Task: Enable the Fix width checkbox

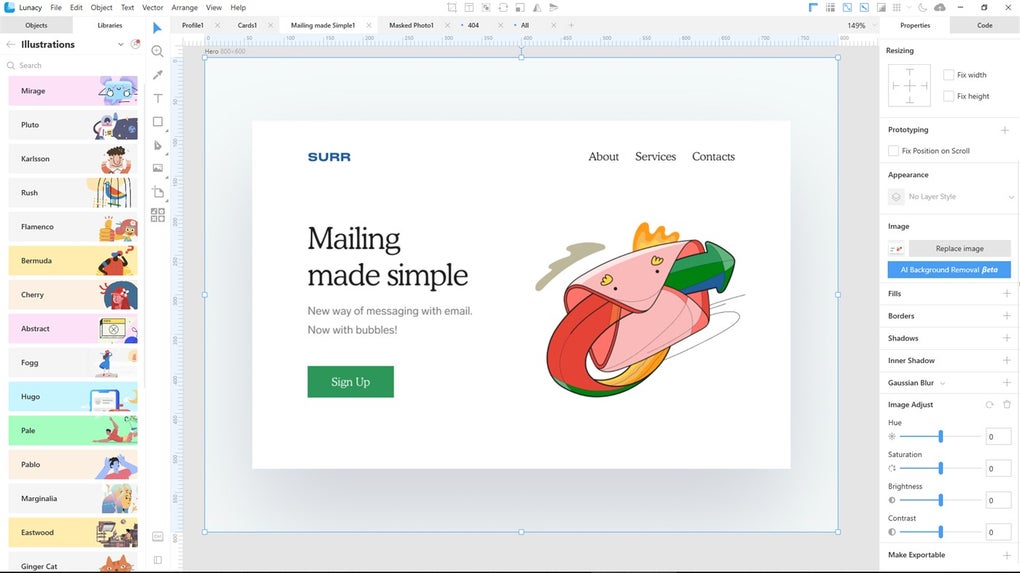Action: [x=948, y=75]
